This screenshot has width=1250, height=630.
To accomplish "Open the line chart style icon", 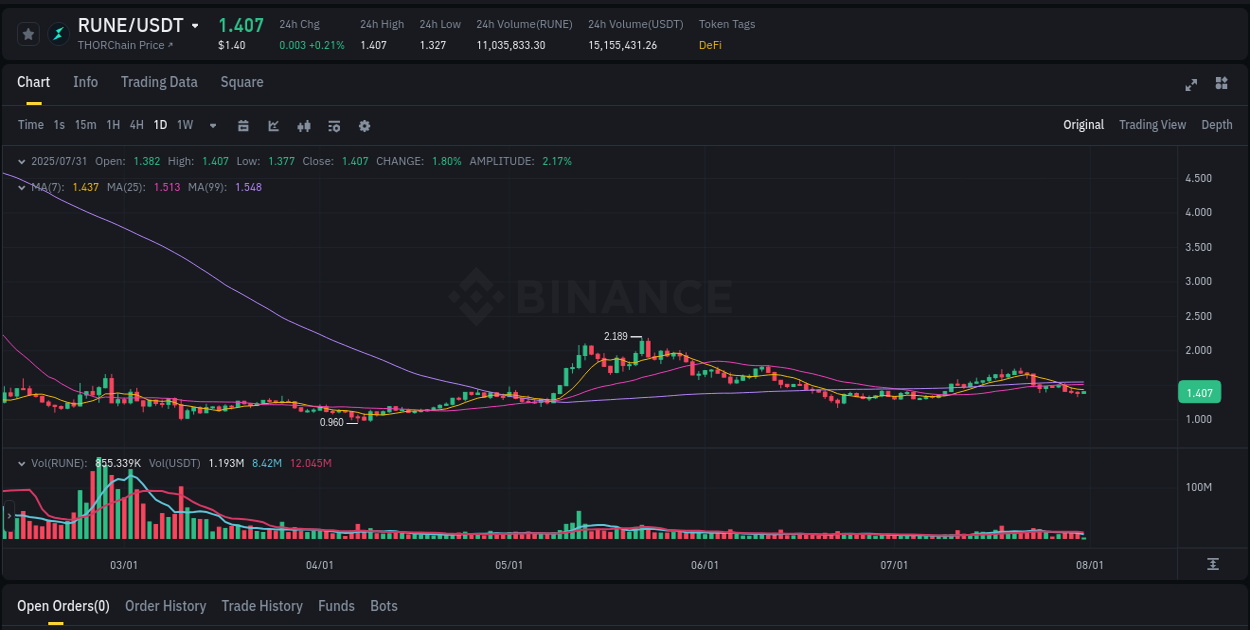I will click(x=273, y=126).
